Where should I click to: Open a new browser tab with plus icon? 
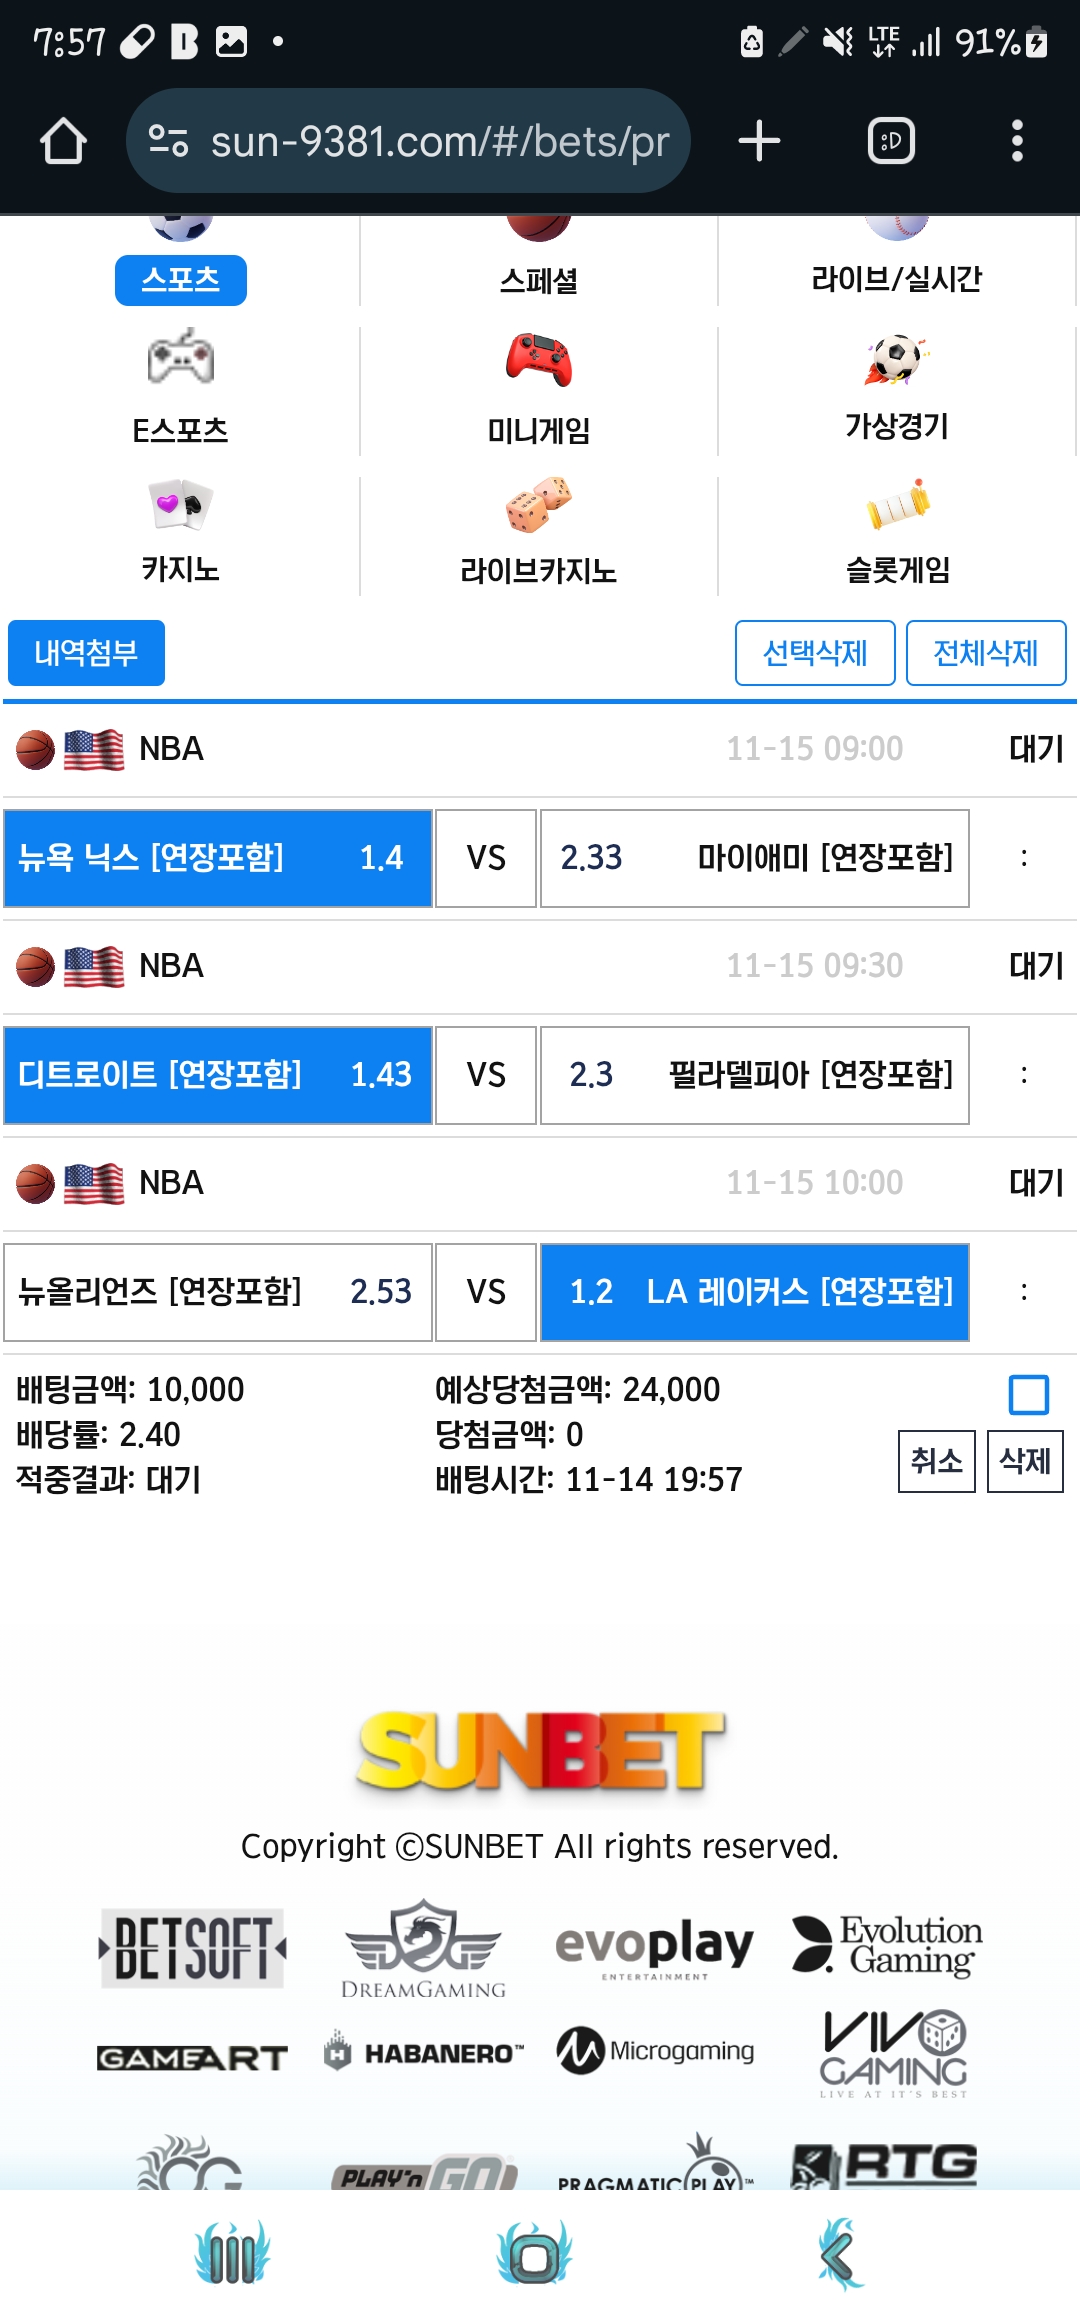click(759, 141)
